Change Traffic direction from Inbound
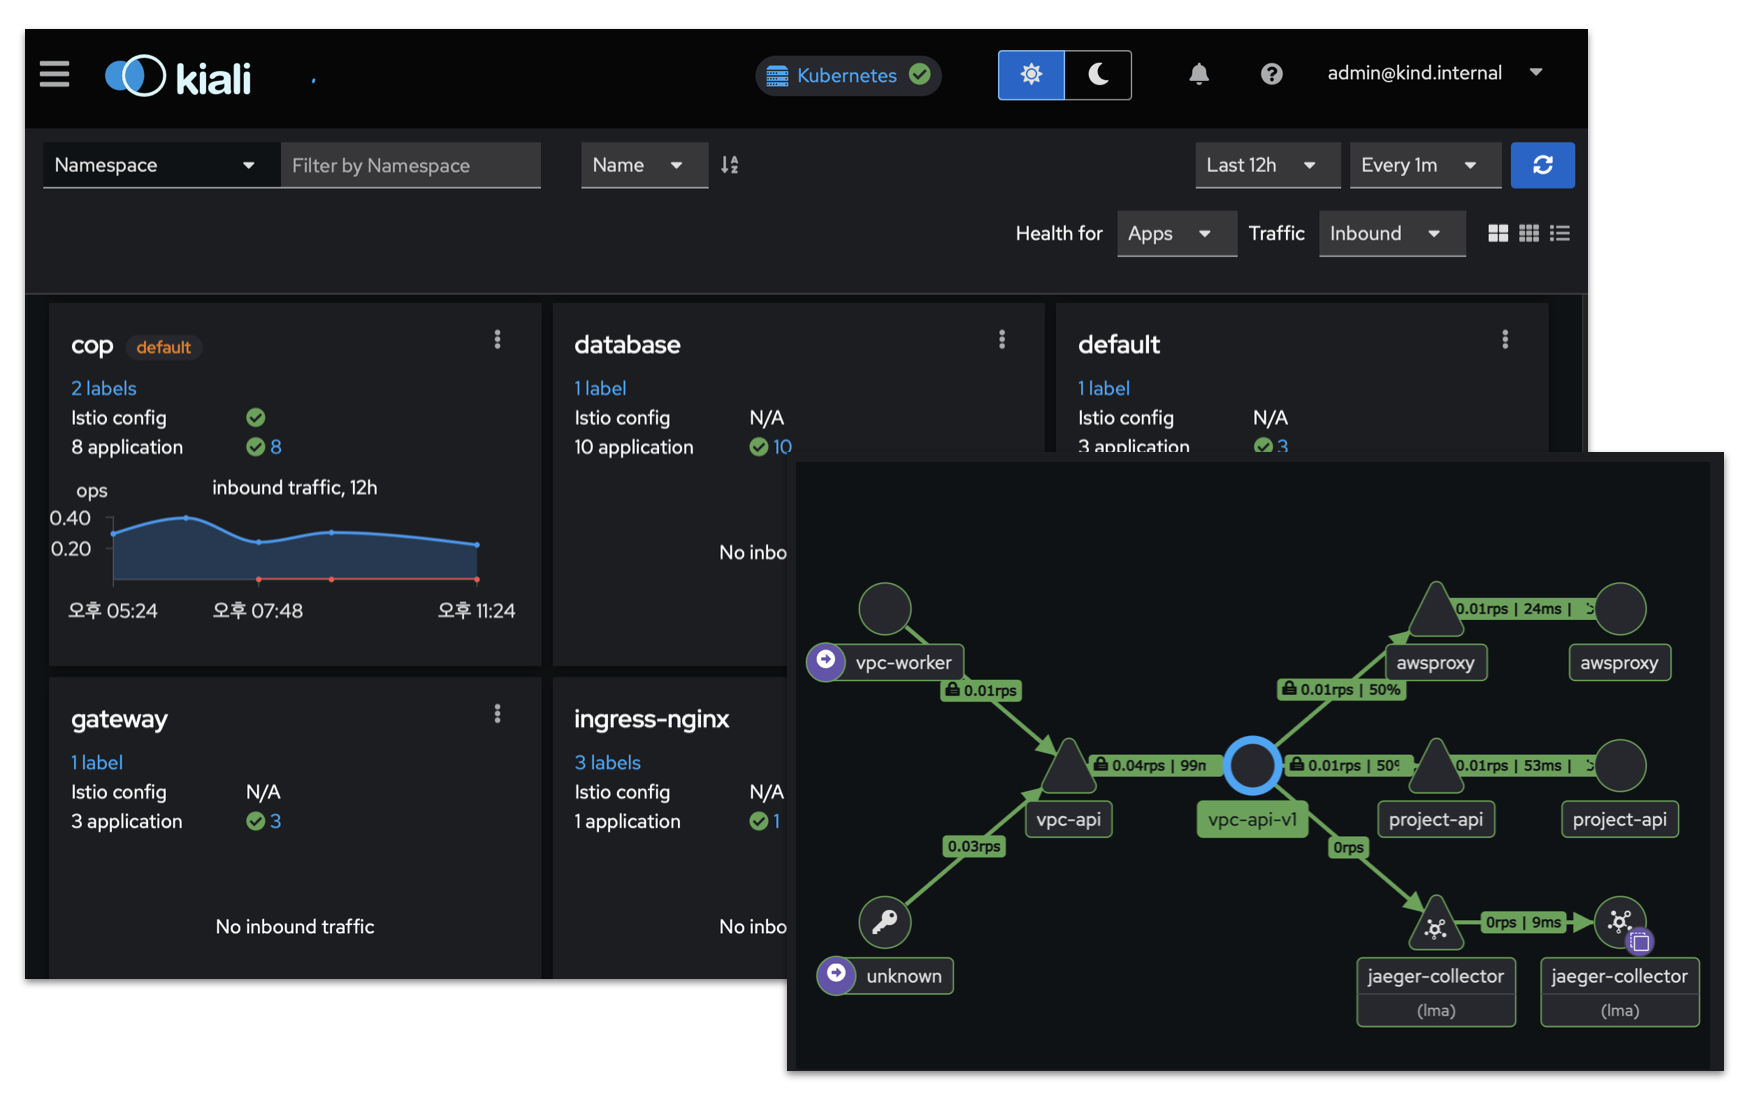 coord(1392,233)
